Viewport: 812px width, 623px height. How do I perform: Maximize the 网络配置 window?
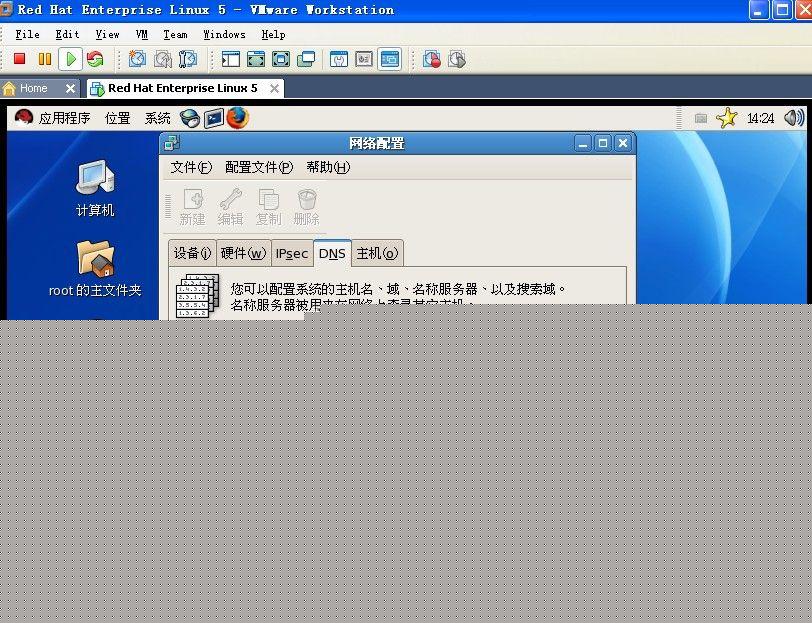point(603,143)
